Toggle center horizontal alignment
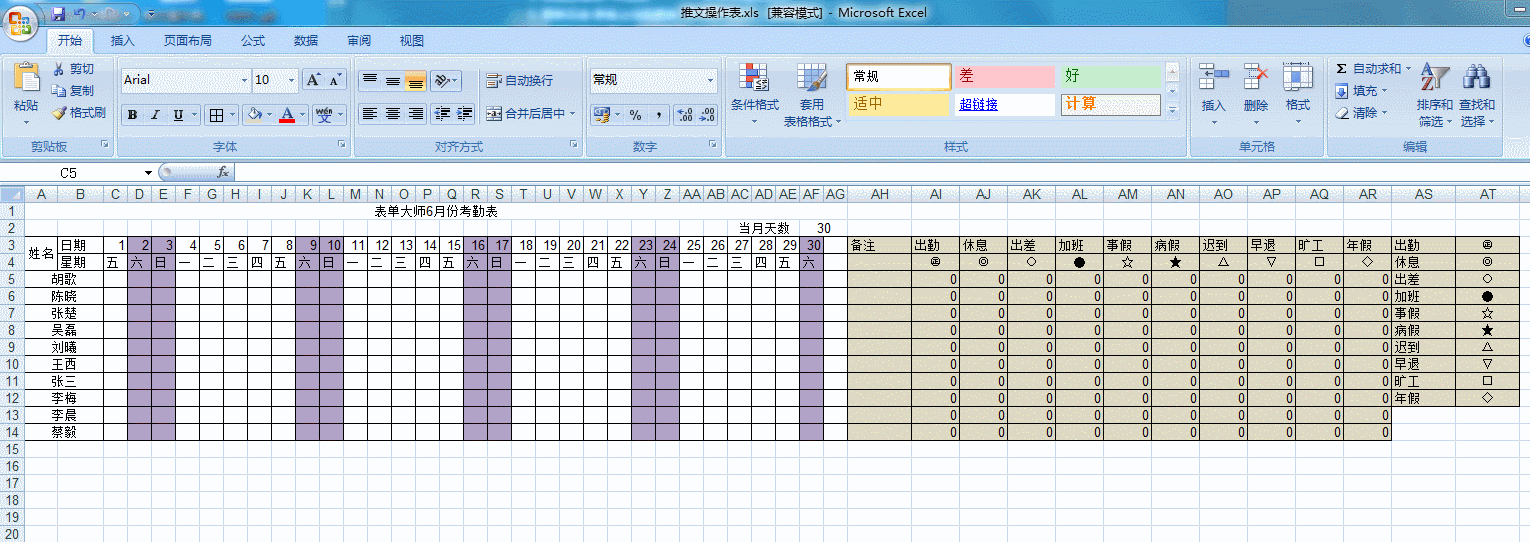 [393, 114]
